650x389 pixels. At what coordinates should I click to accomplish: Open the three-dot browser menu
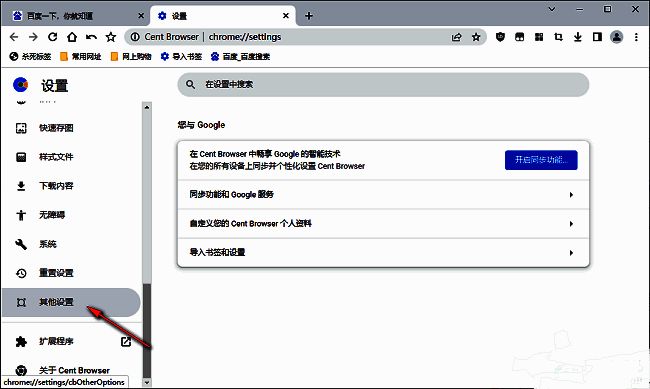(636, 37)
